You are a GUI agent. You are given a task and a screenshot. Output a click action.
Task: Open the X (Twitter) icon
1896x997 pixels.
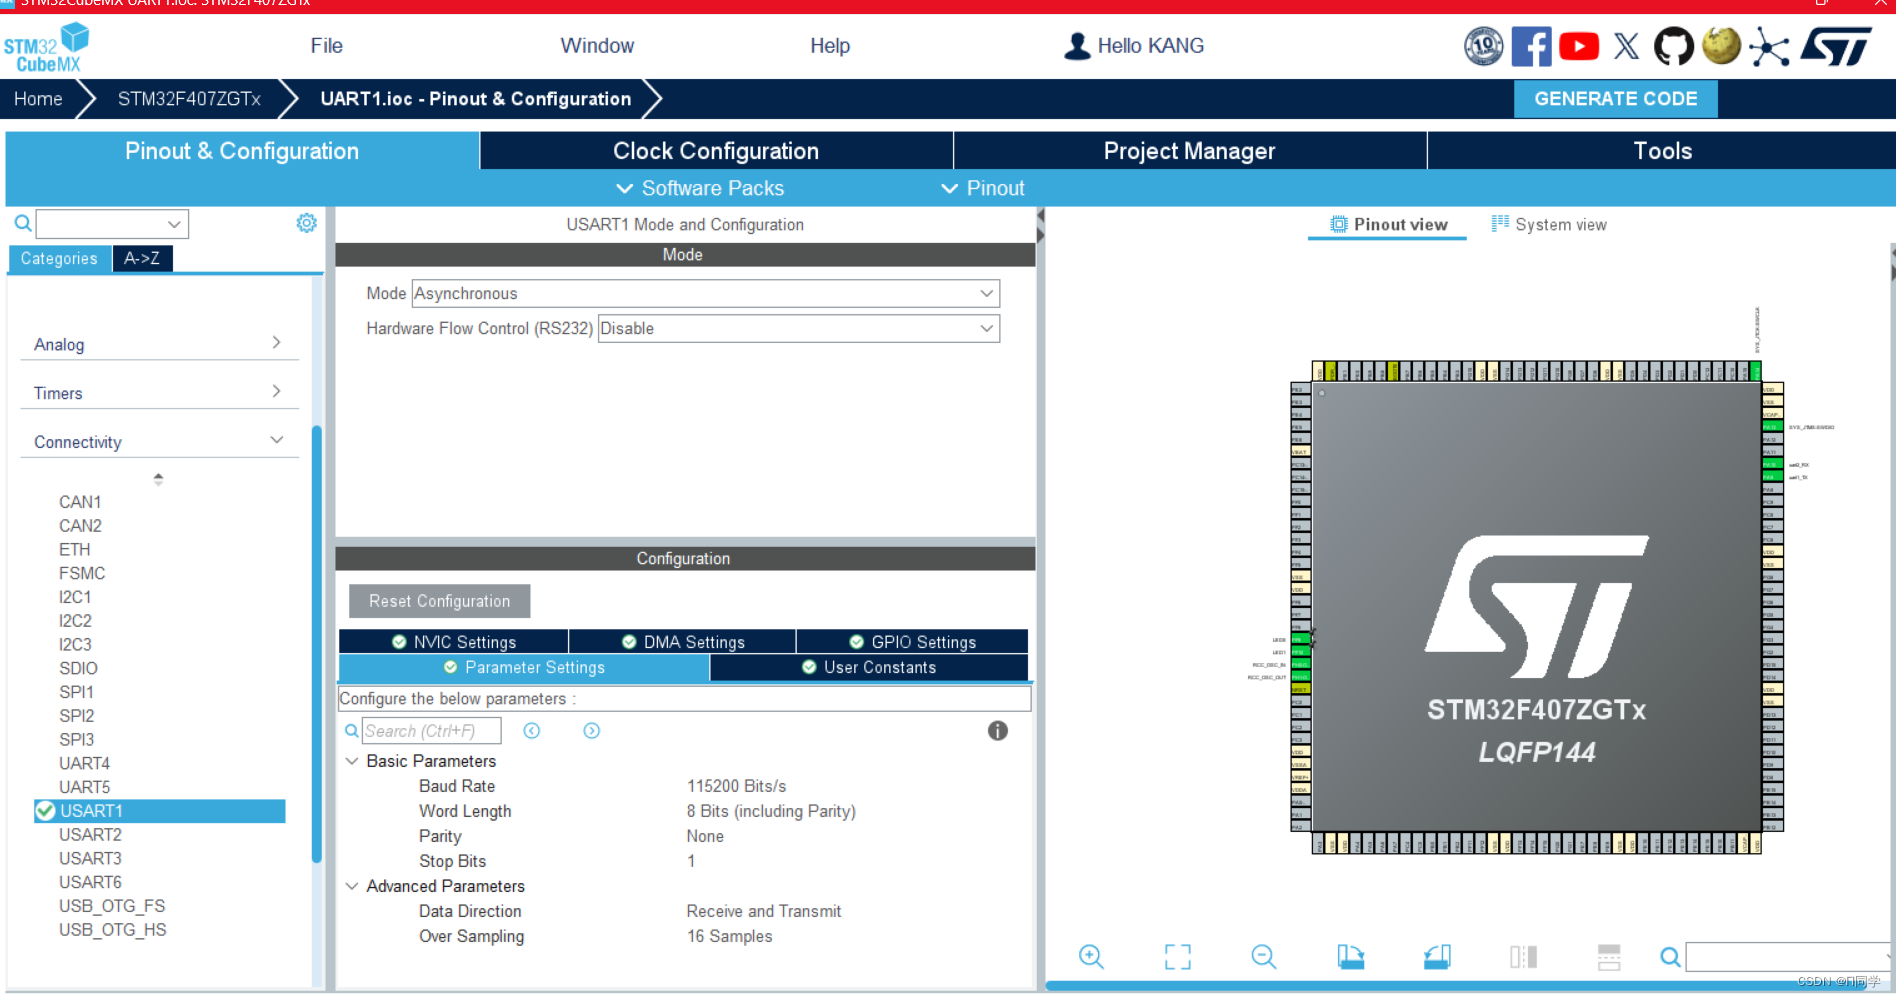1626,46
